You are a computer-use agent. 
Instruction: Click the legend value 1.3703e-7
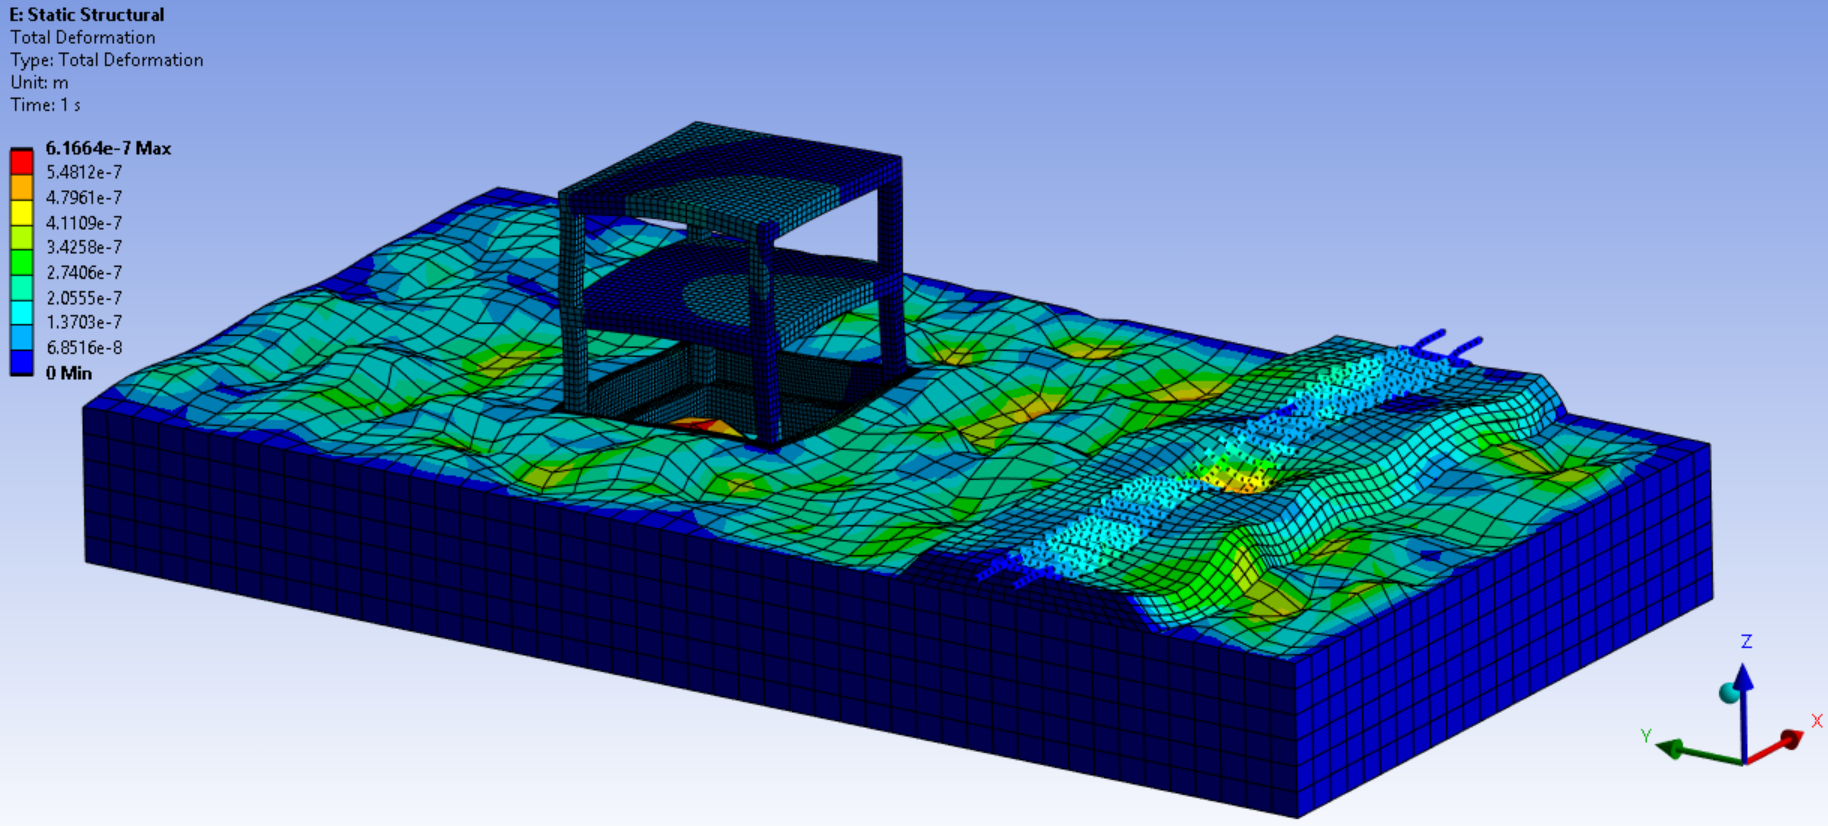coord(84,322)
